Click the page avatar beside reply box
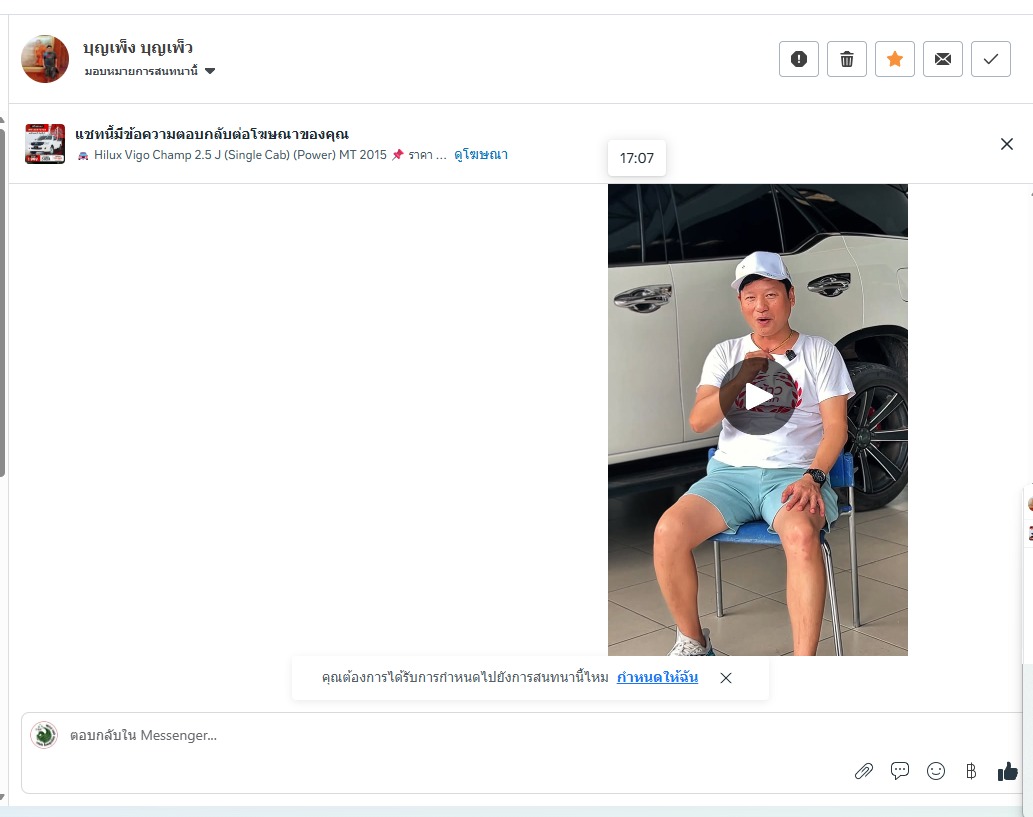This screenshot has height=817, width=1033. (x=44, y=735)
